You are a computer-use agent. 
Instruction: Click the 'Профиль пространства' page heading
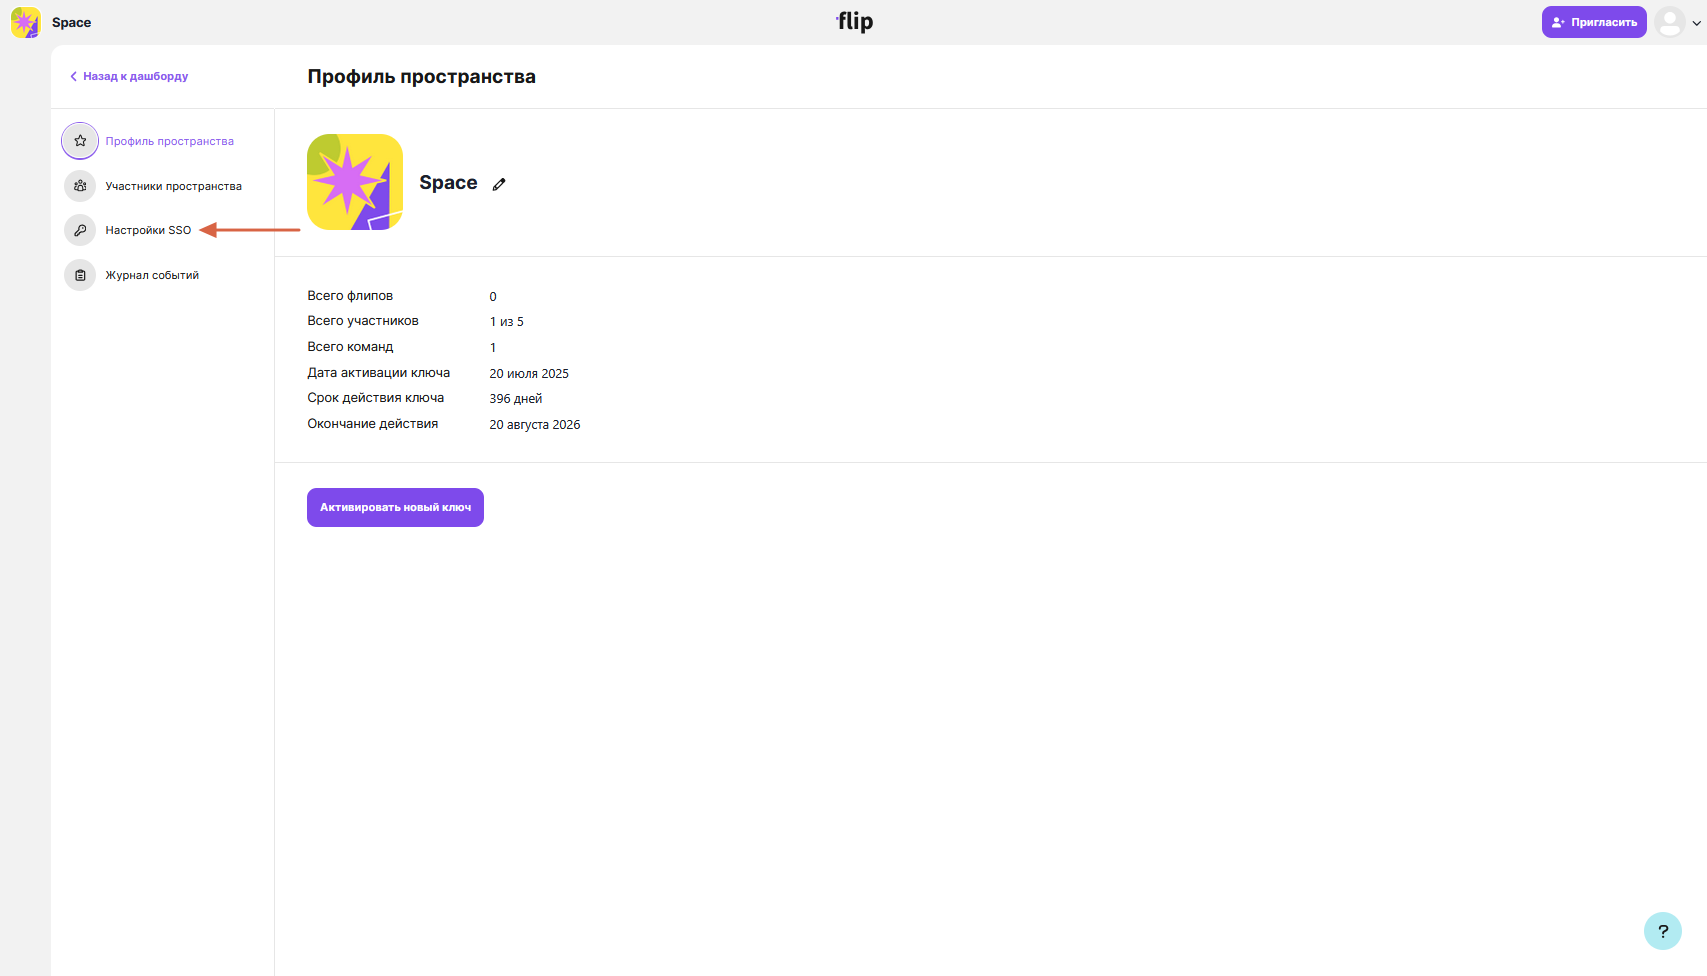(x=421, y=77)
